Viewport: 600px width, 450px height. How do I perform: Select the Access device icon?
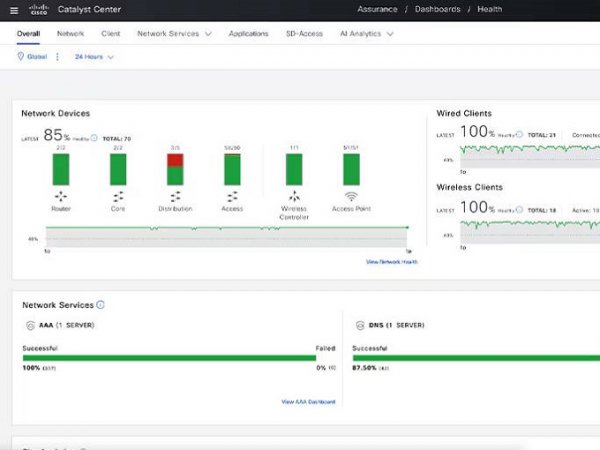[232, 196]
